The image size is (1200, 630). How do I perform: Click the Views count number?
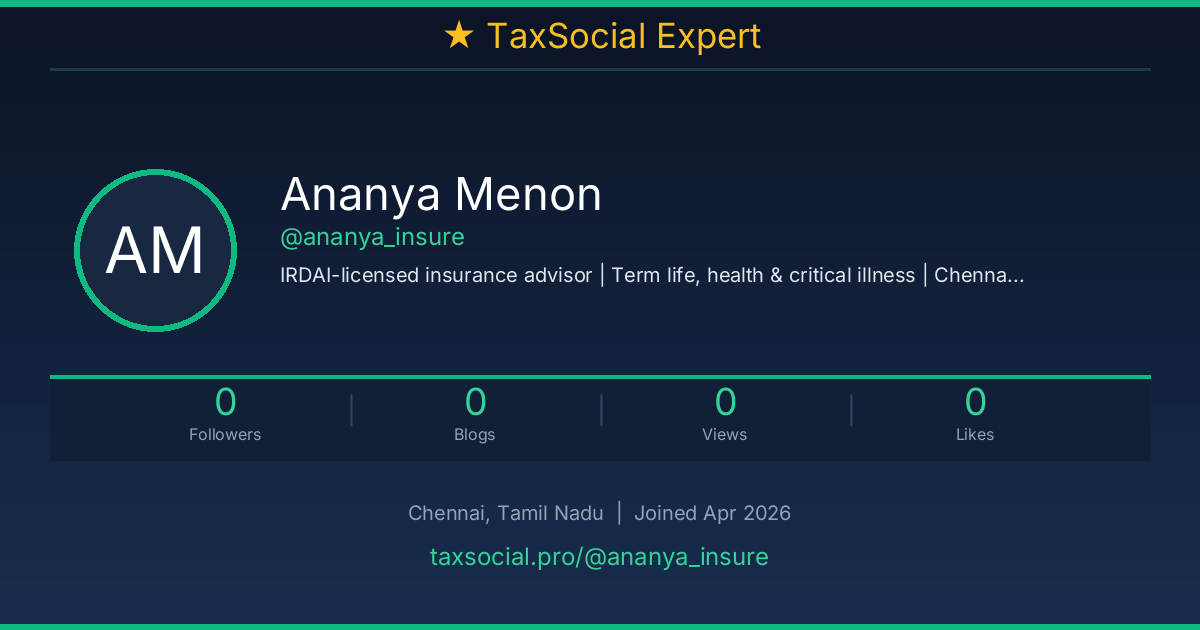click(725, 402)
